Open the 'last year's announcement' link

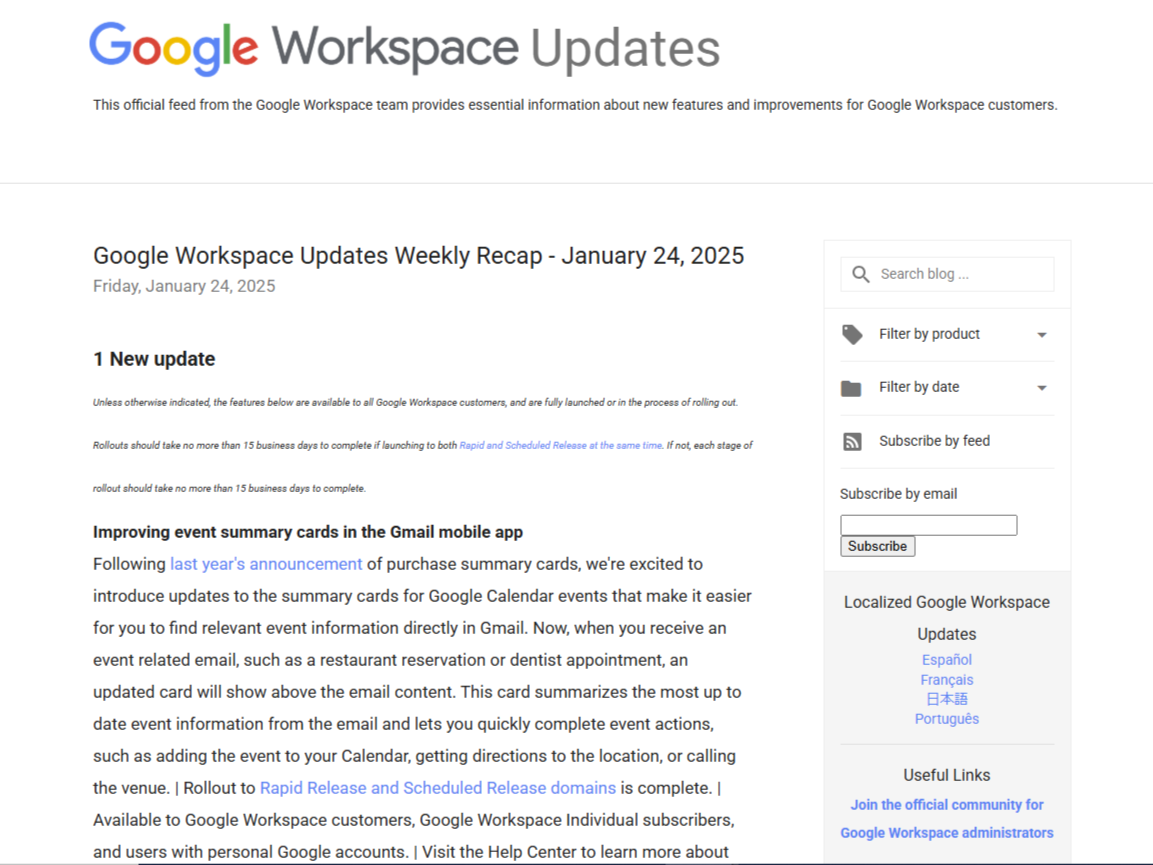click(x=266, y=563)
